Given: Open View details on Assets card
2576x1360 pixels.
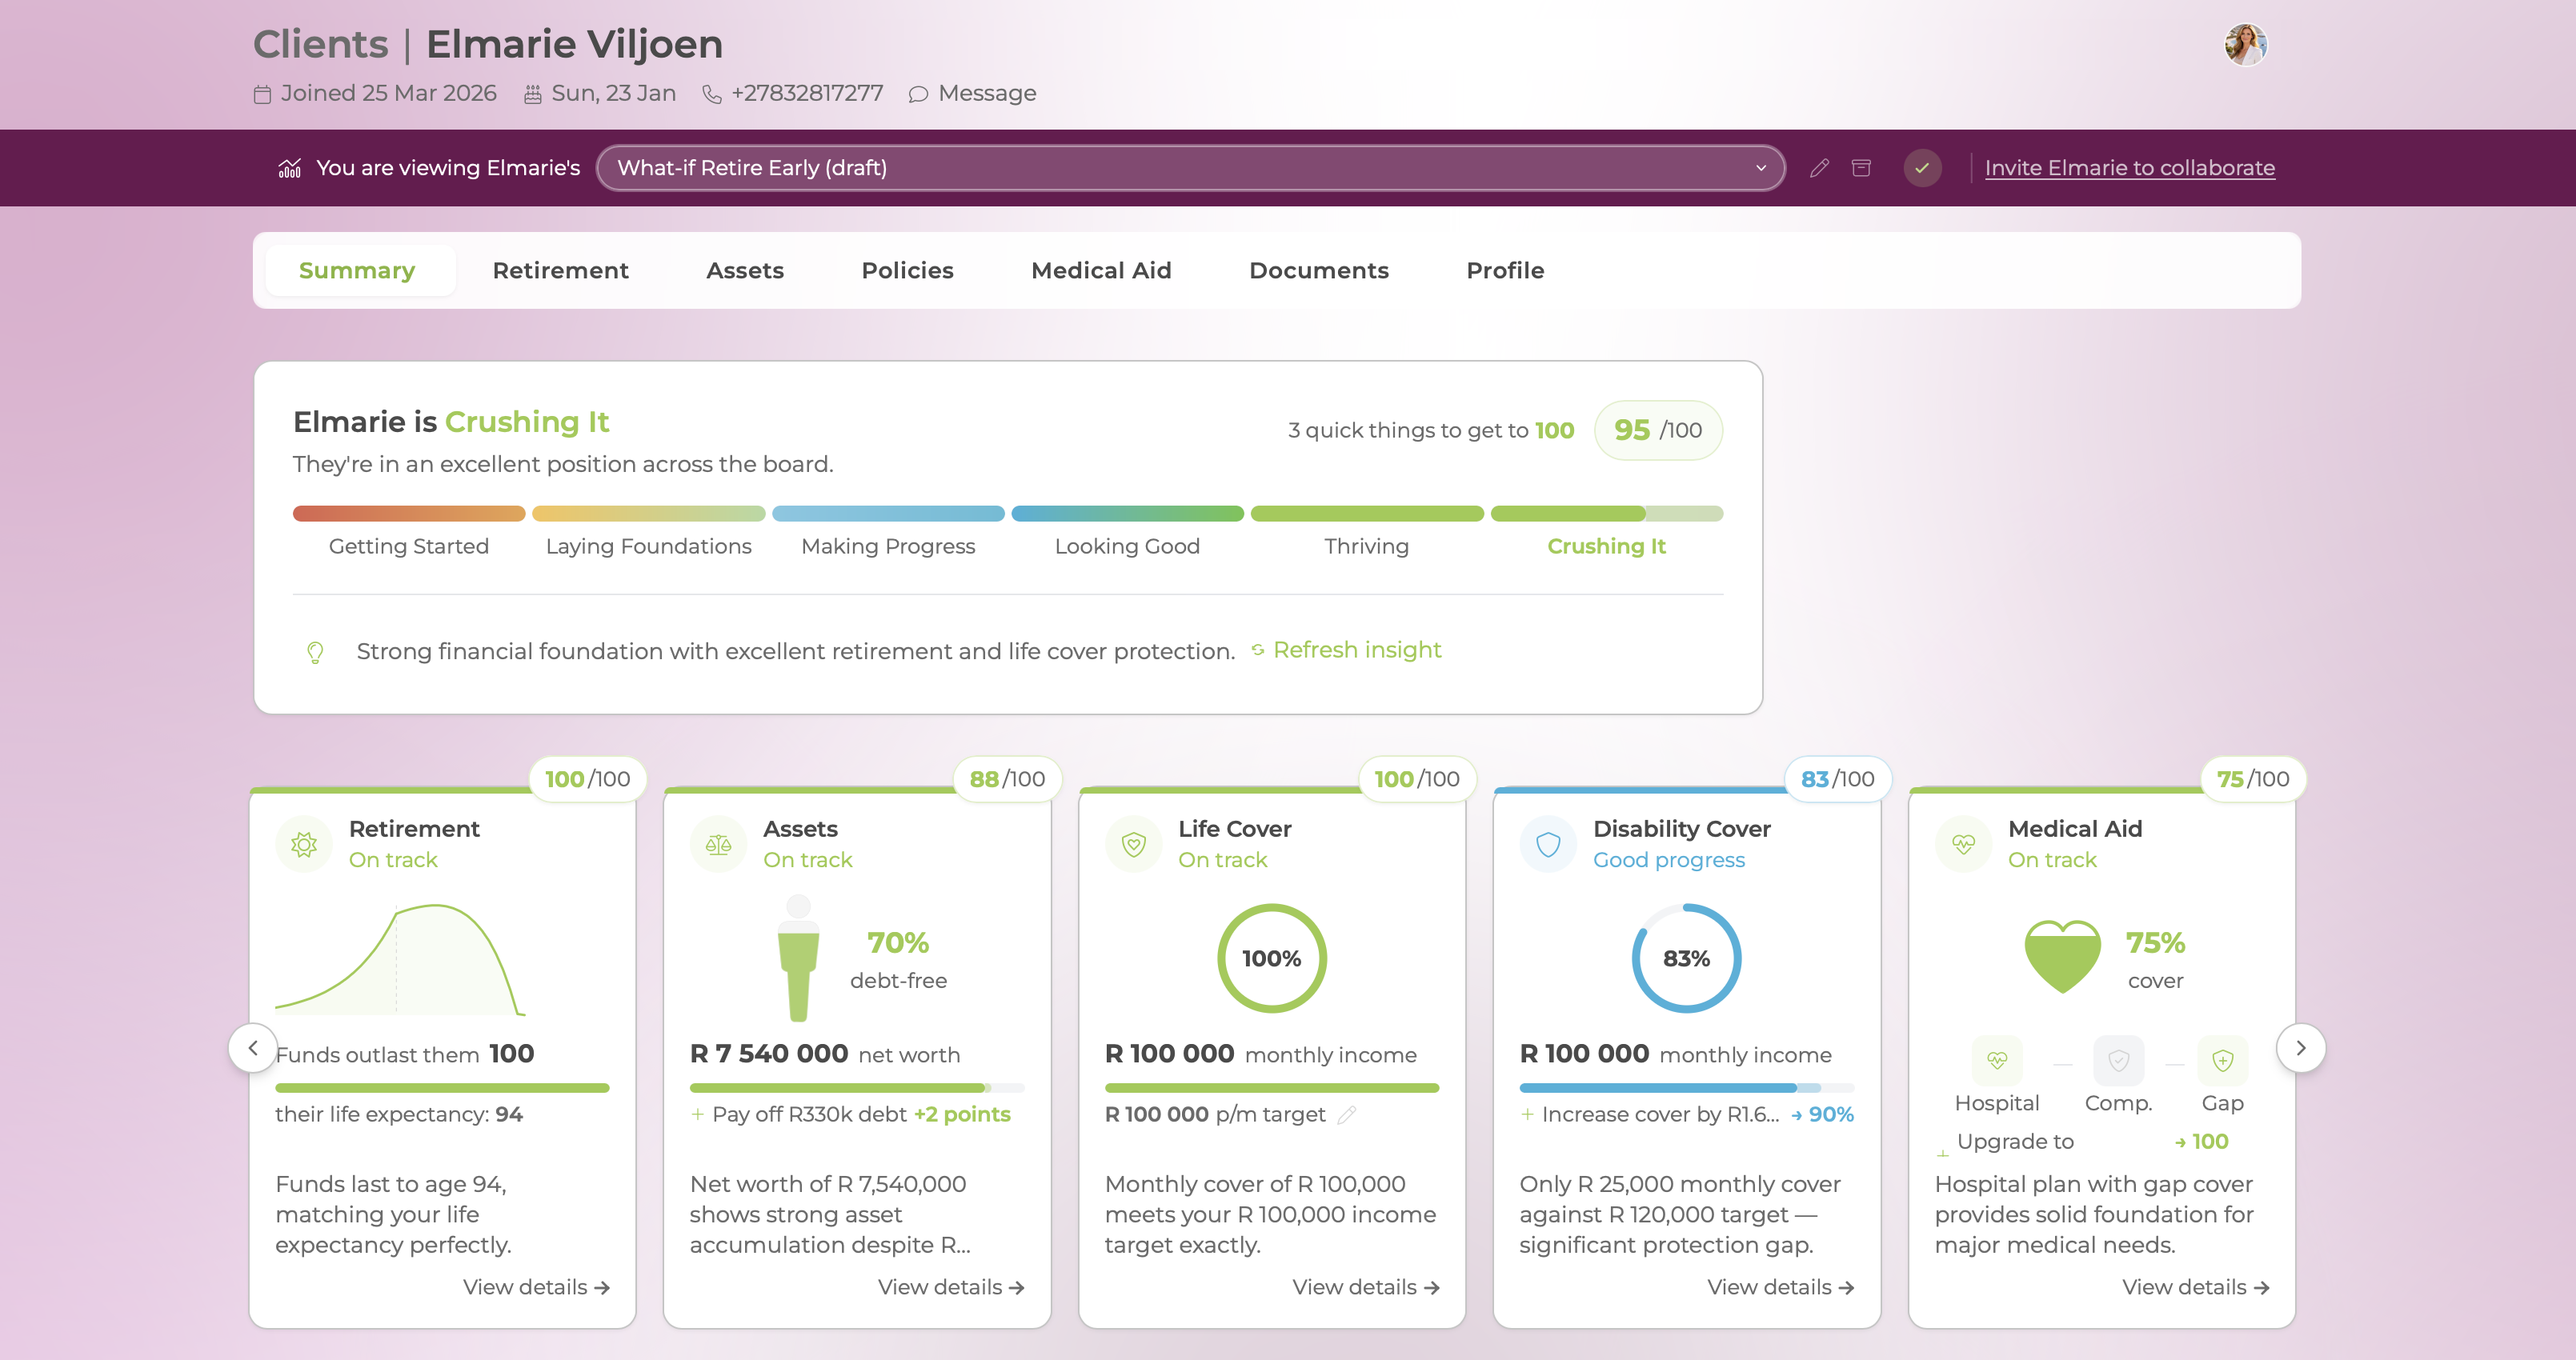Looking at the screenshot, I should [951, 1287].
